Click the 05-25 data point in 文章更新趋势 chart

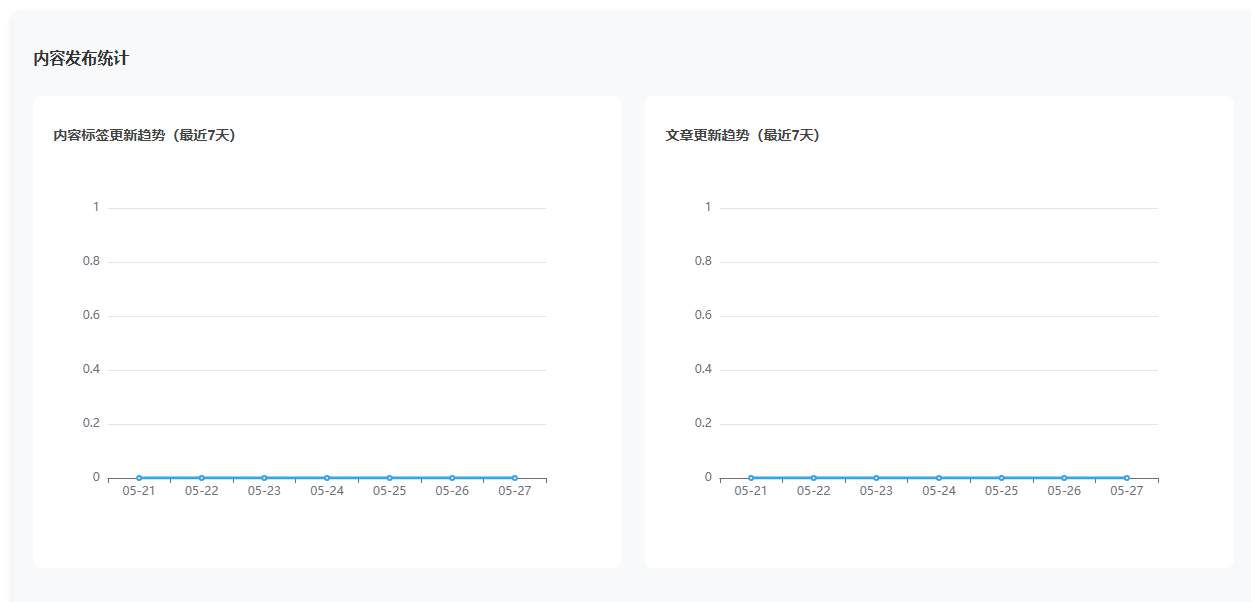pyautogui.click(x=1001, y=478)
